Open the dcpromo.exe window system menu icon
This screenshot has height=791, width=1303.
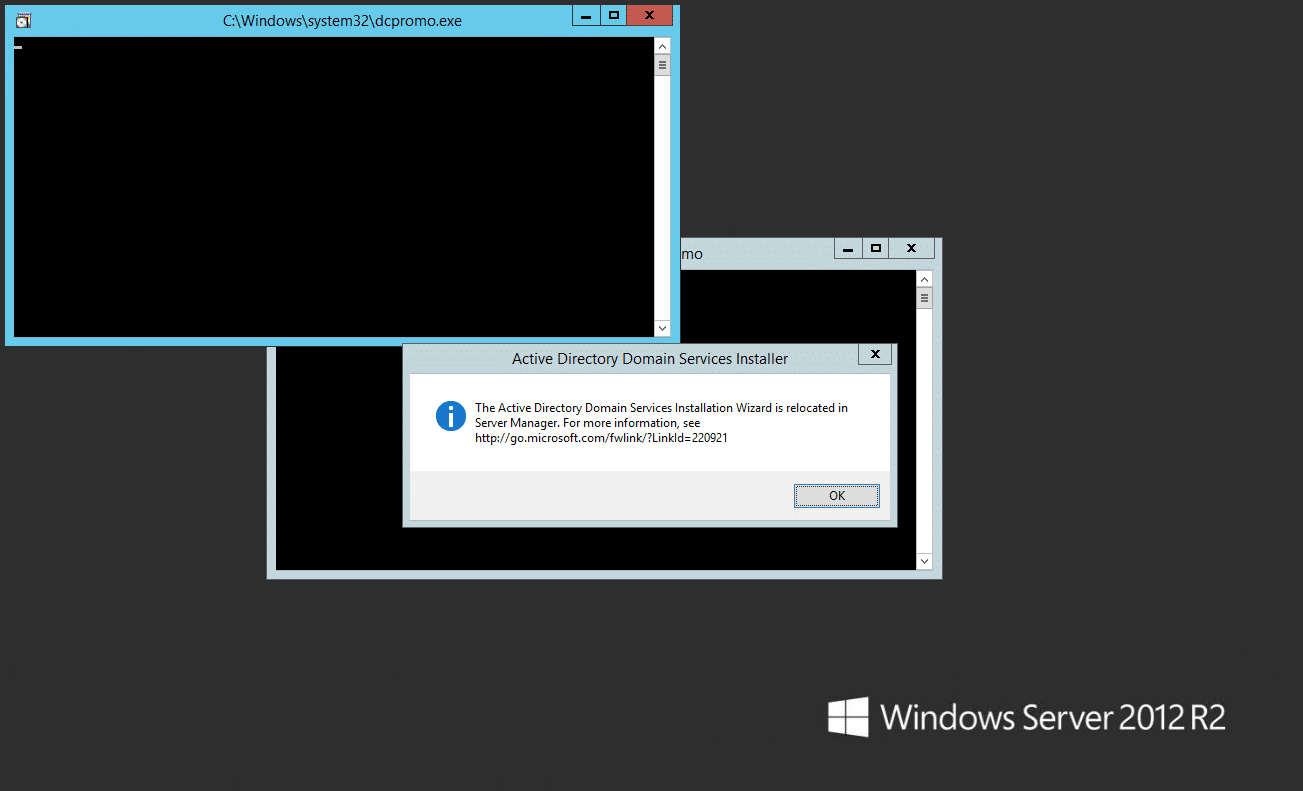(24, 20)
